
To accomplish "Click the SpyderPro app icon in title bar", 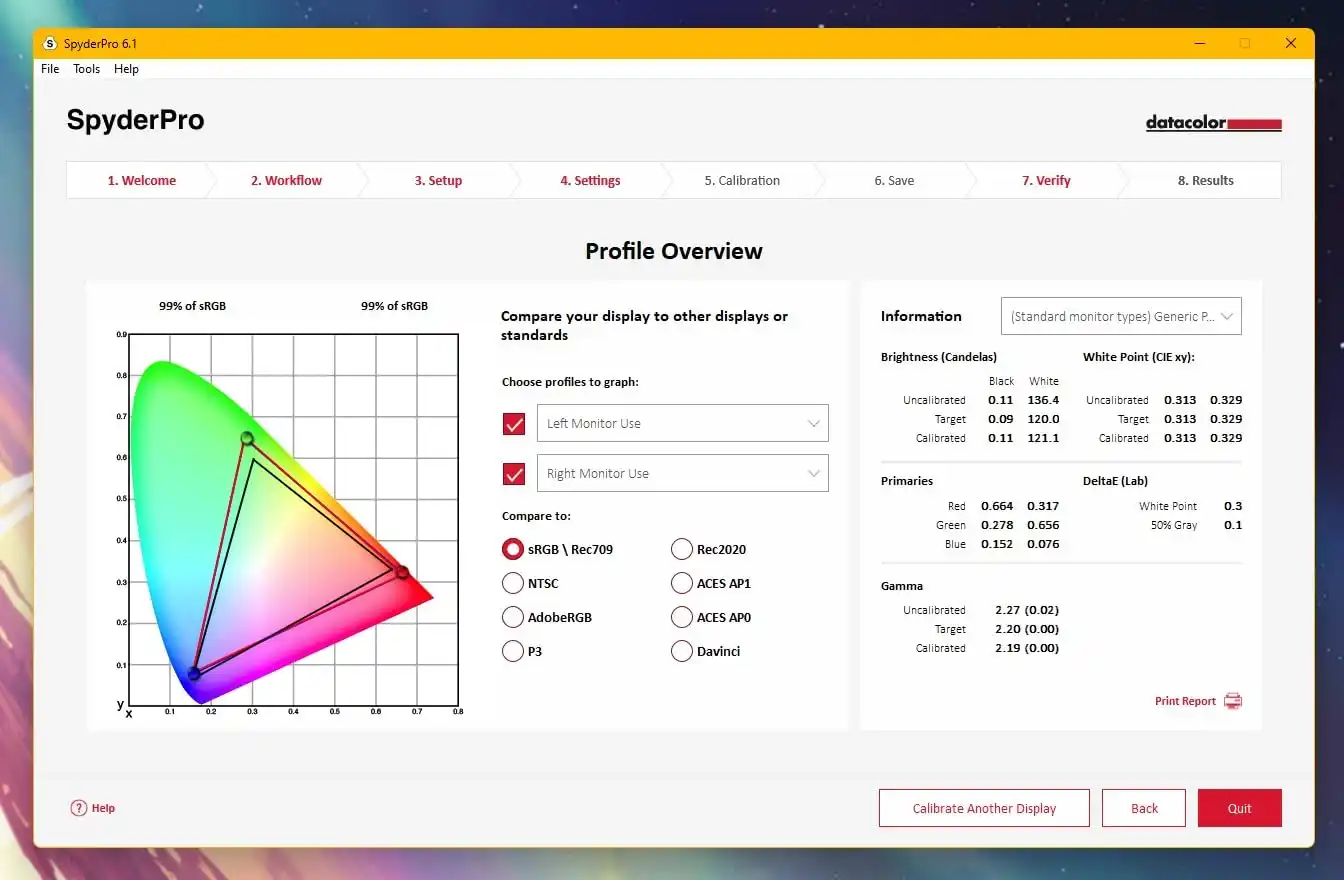I will [x=50, y=44].
